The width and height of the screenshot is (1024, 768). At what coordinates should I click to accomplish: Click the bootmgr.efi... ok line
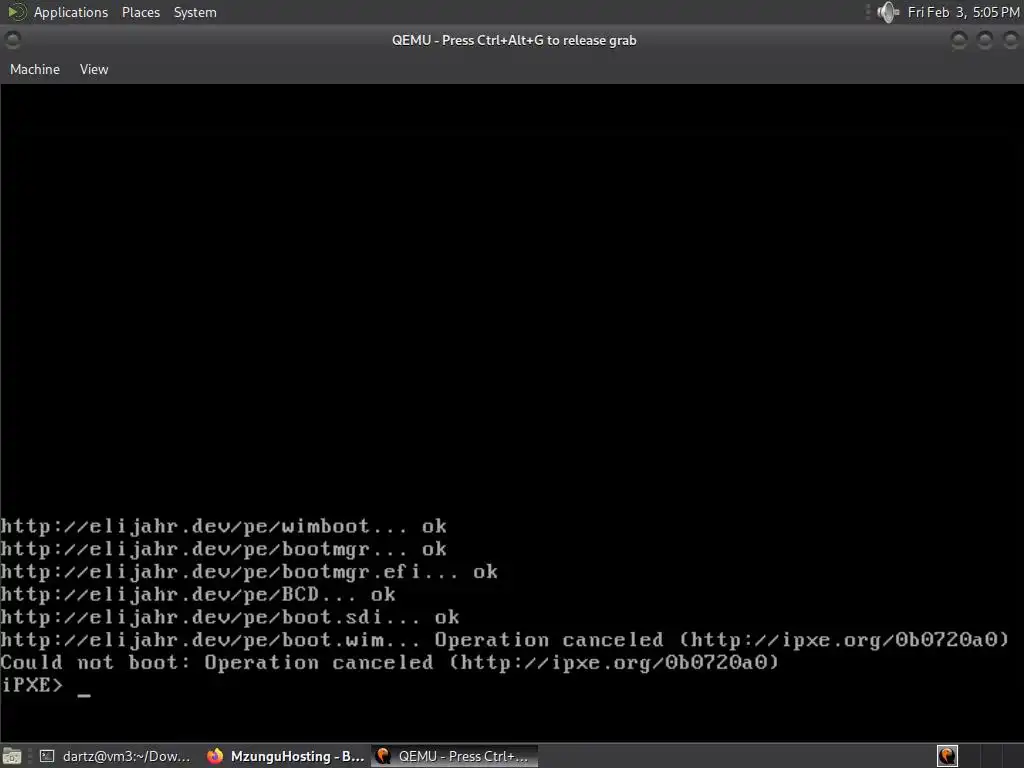tap(249, 572)
